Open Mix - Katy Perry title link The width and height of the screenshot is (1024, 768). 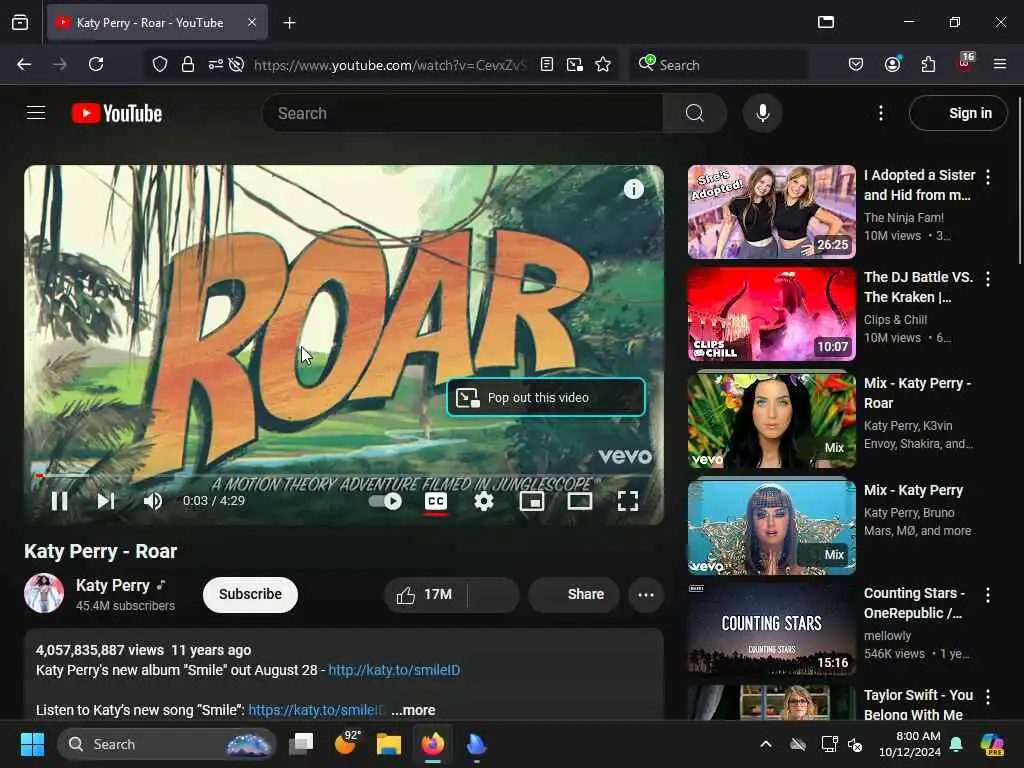913,490
